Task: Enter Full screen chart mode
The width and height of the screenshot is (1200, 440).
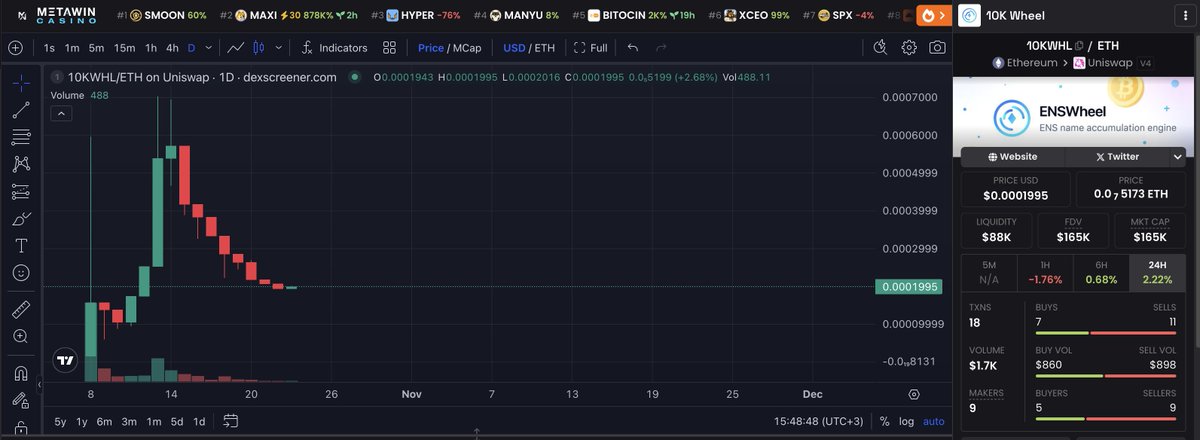Action: pos(591,47)
